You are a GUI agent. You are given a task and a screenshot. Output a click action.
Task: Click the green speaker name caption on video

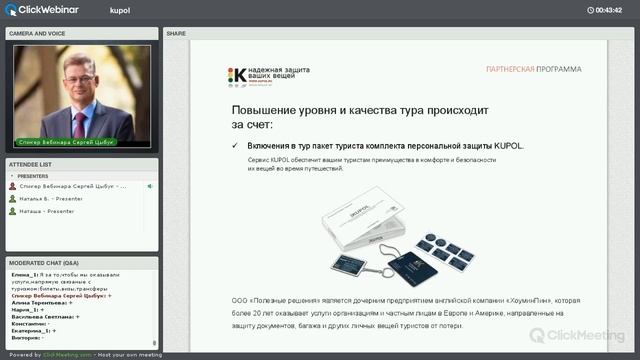click(x=66, y=142)
